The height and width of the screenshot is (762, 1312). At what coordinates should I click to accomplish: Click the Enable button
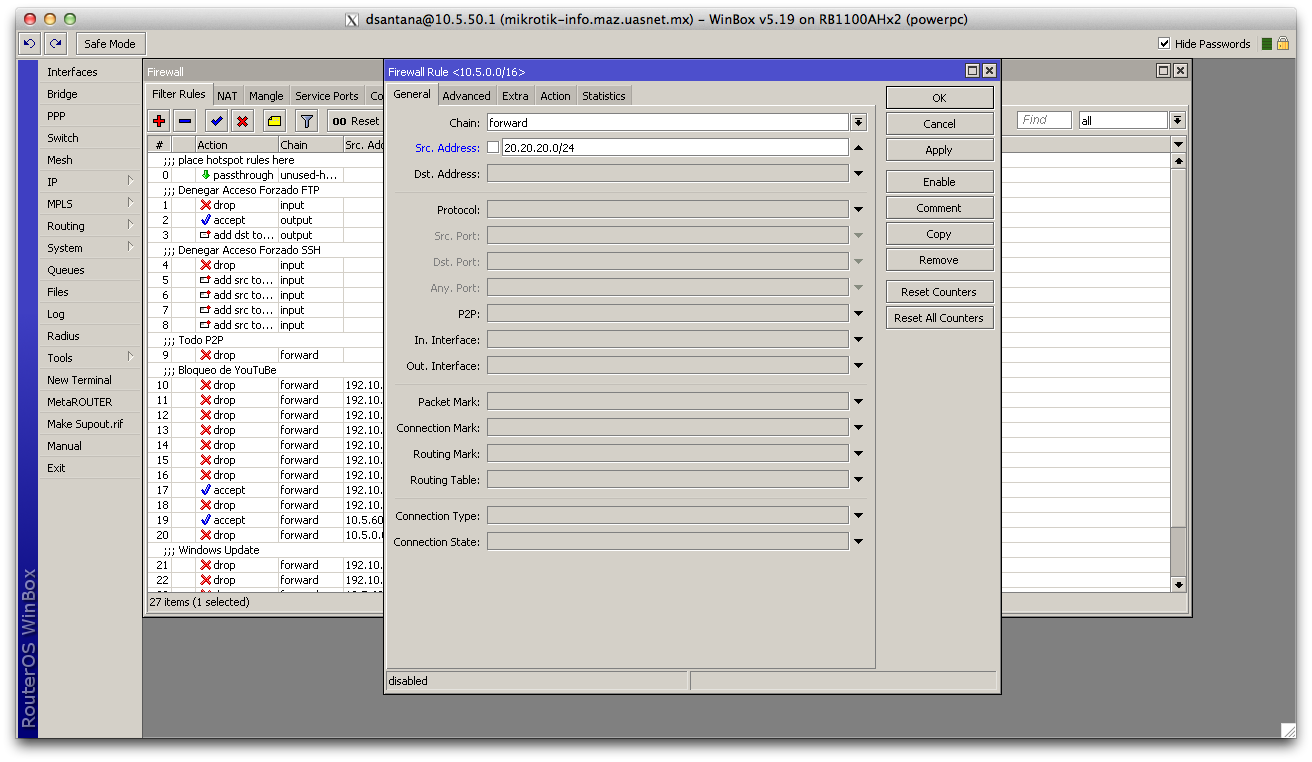[939, 182]
